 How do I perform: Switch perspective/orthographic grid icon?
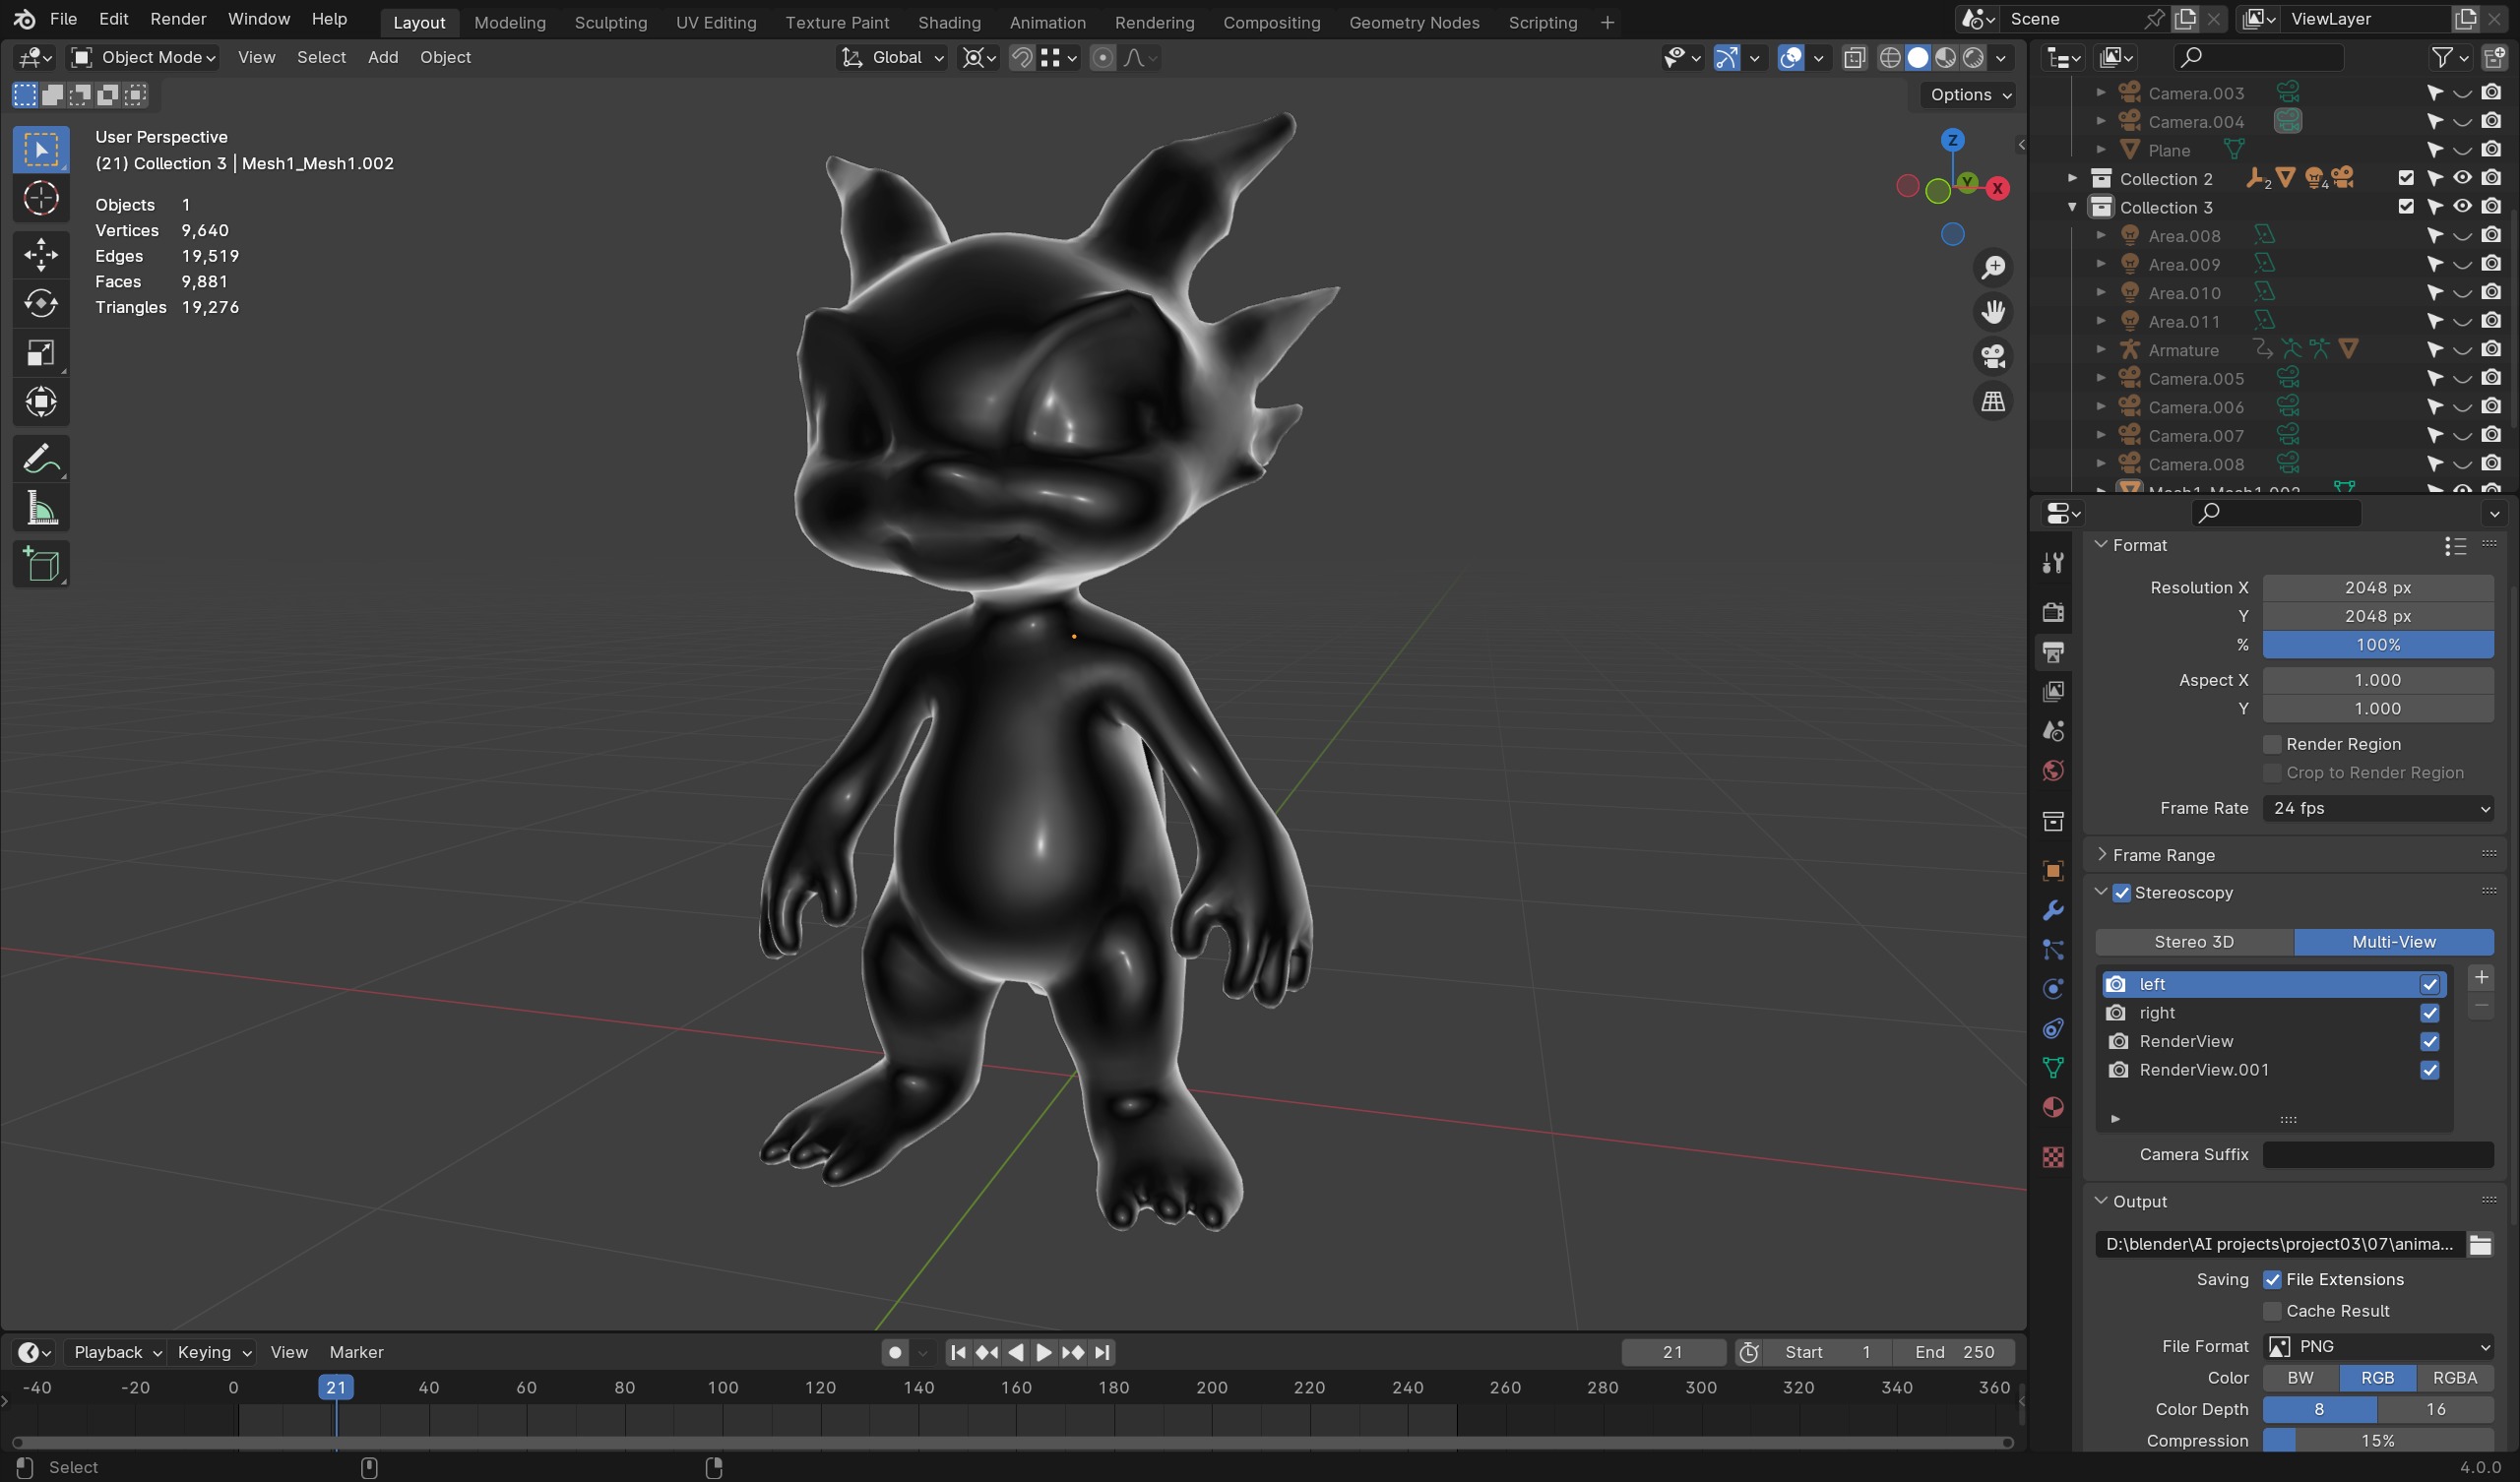click(1993, 401)
